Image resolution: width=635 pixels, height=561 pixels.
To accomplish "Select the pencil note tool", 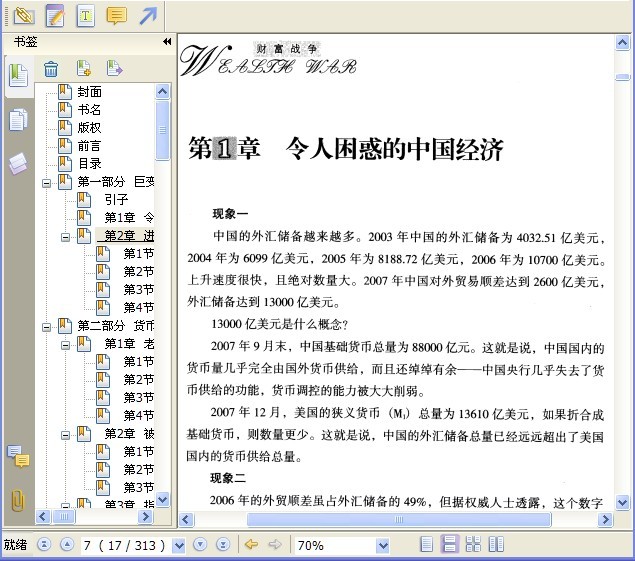I will click(x=55, y=16).
